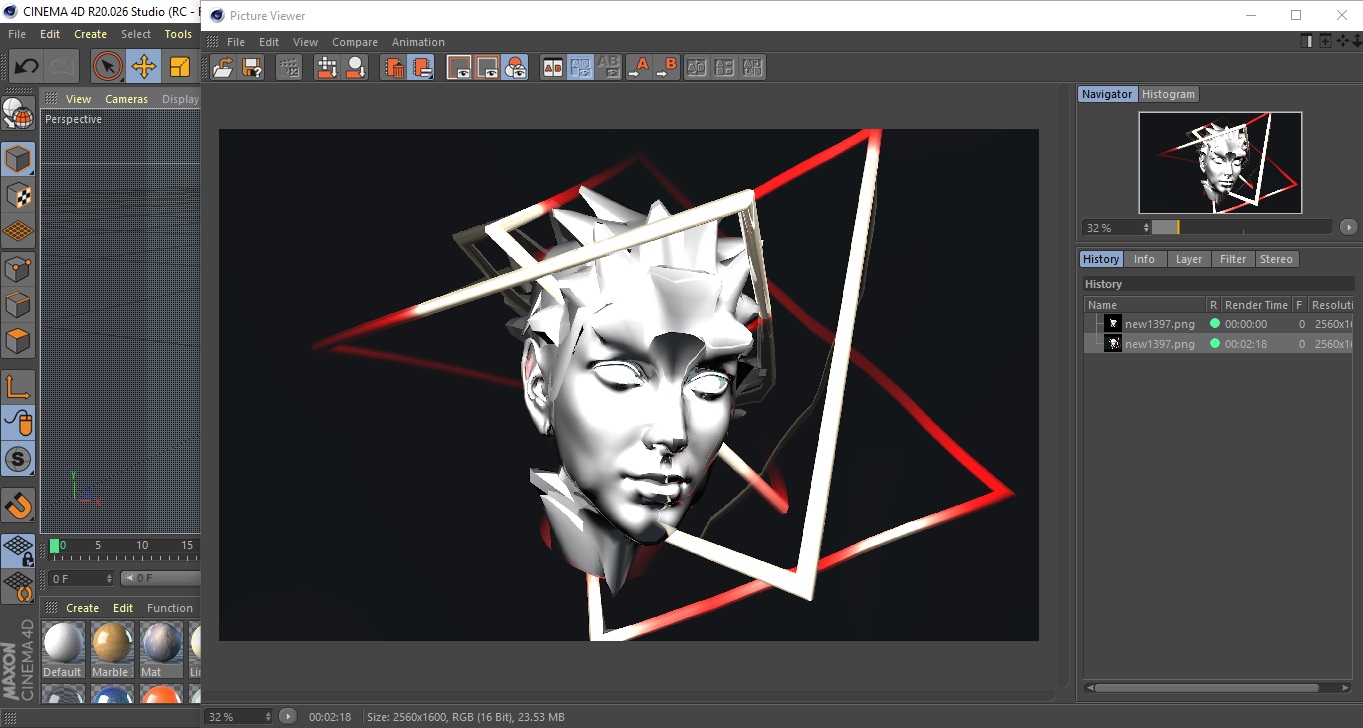Viewport: 1363px width, 728px height.
Task: Toggle the Viewport Solo S icon
Action: pos(18,459)
